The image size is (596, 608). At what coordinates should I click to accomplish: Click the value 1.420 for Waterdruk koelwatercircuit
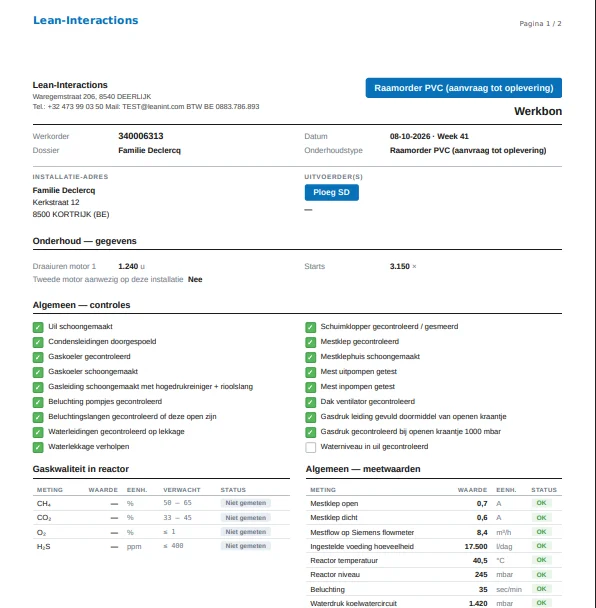pos(478,603)
